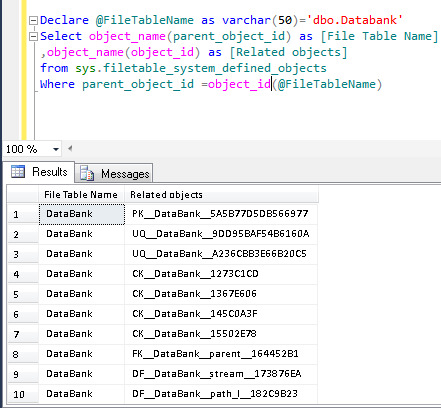Select row 9 header in results
Viewport: 441px width, 410px height.
pyautogui.click(x=23, y=374)
